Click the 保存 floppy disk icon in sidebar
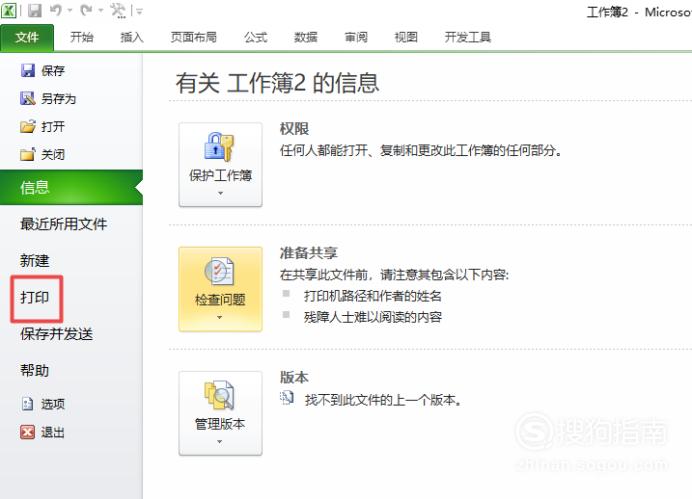 point(27,70)
